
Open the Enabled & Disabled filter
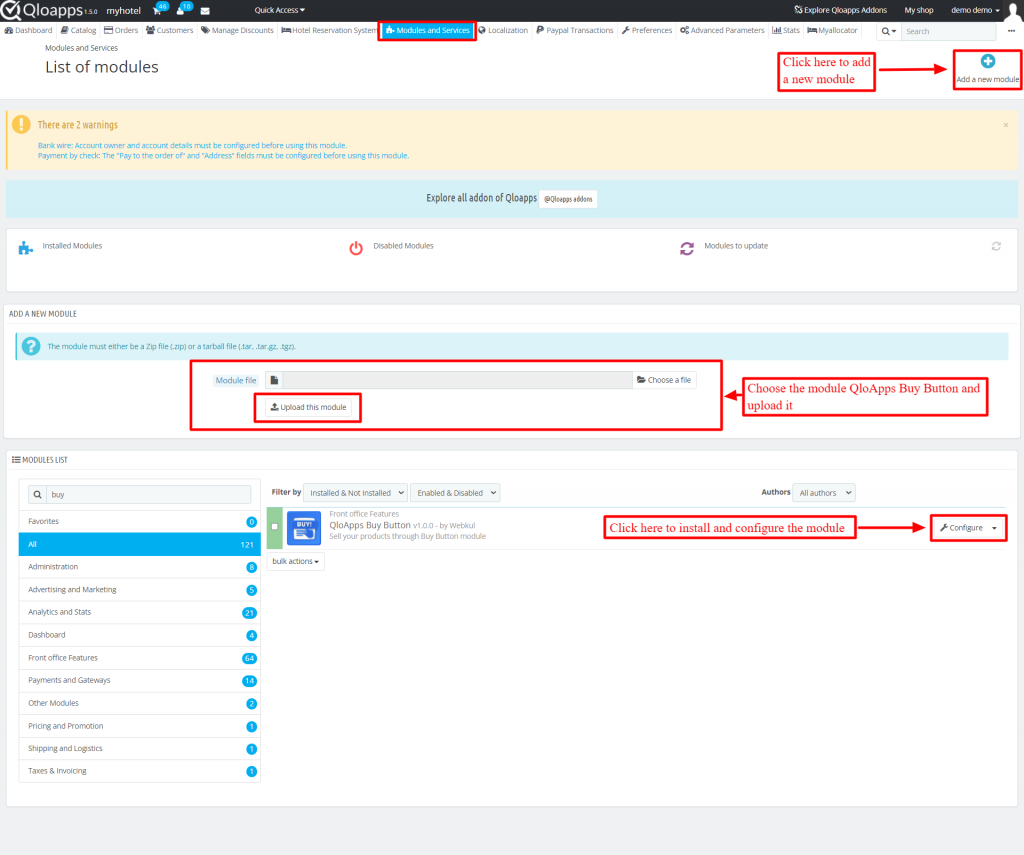(x=455, y=493)
